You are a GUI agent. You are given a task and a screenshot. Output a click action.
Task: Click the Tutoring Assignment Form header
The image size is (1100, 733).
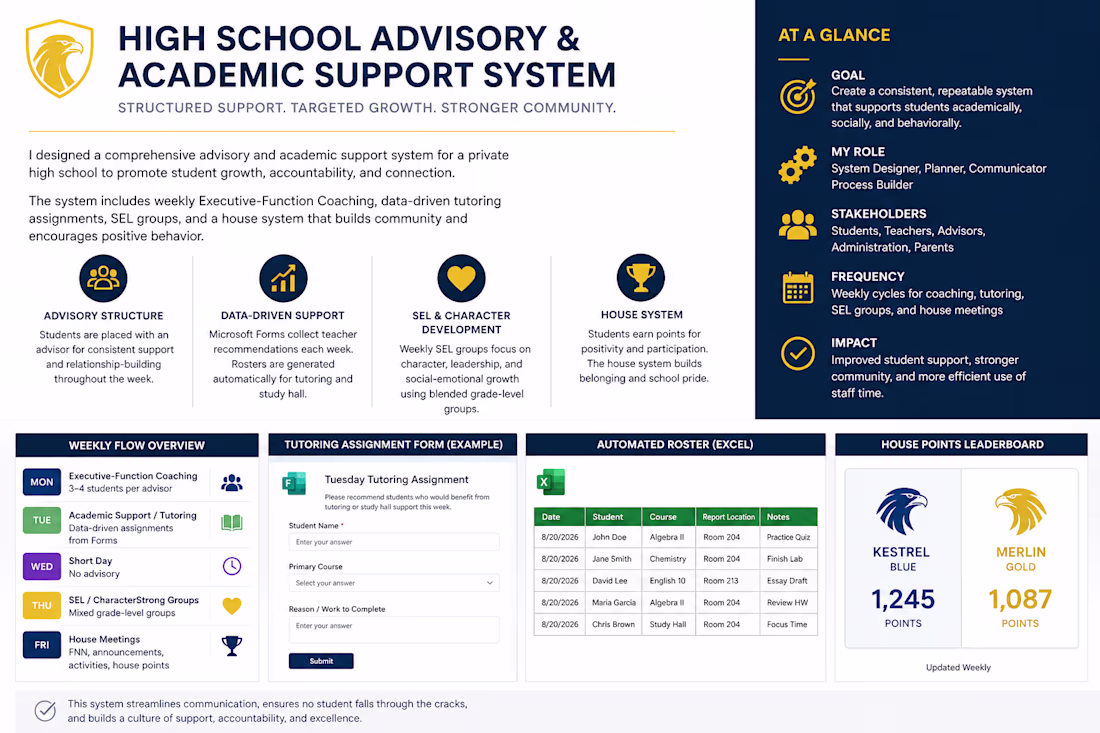coord(393,445)
